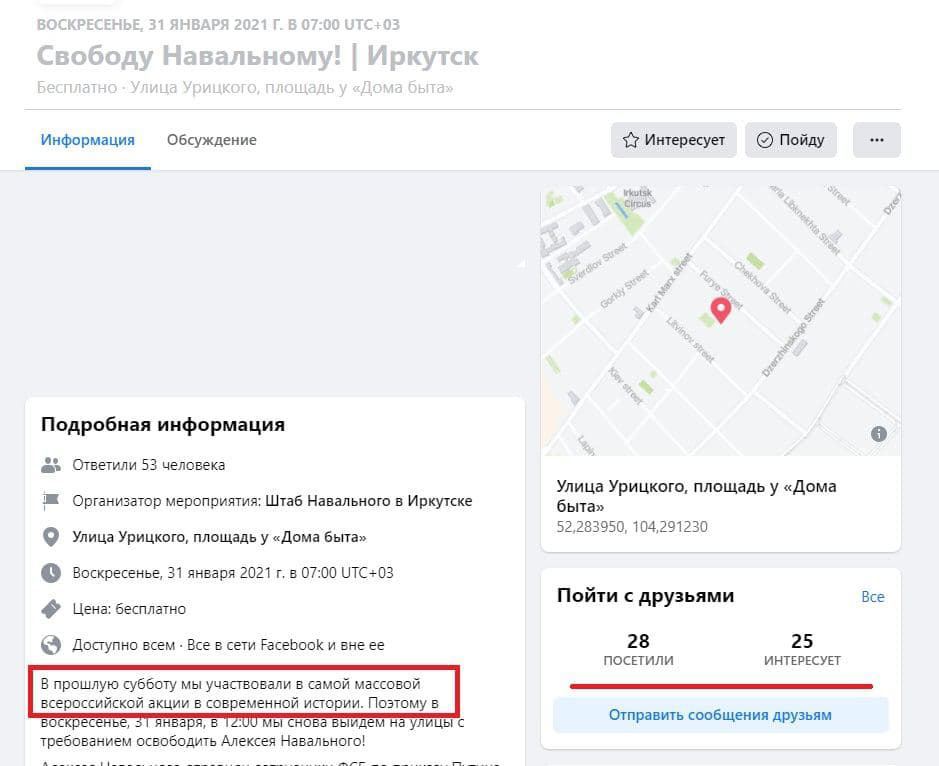This screenshot has height=766, width=939.
Task: Open organizer Штаб Навального в Иркутске
Action: pos(368,501)
